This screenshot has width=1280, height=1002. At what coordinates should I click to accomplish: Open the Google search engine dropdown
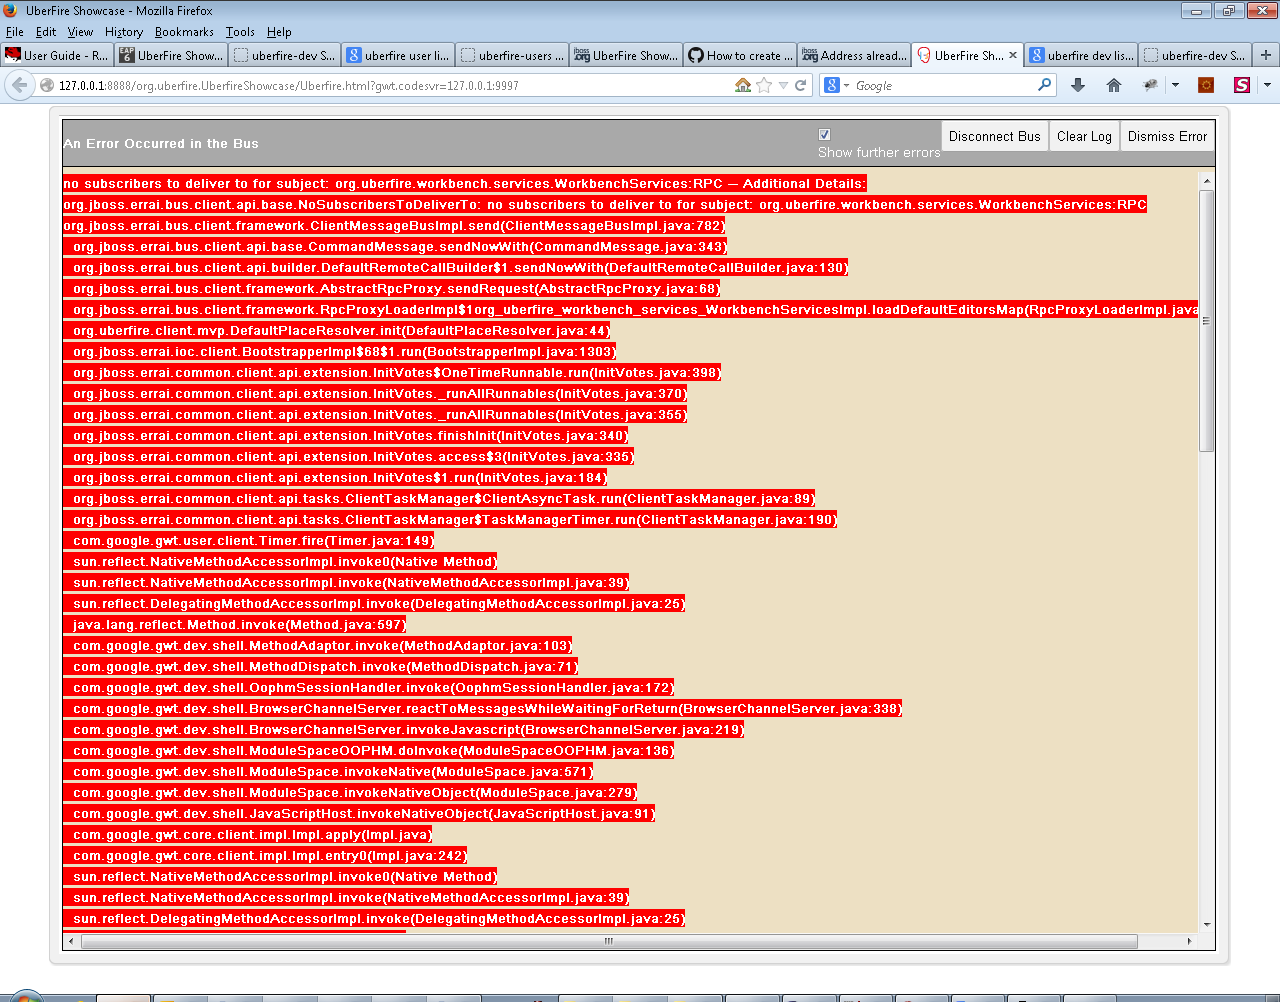coord(836,86)
